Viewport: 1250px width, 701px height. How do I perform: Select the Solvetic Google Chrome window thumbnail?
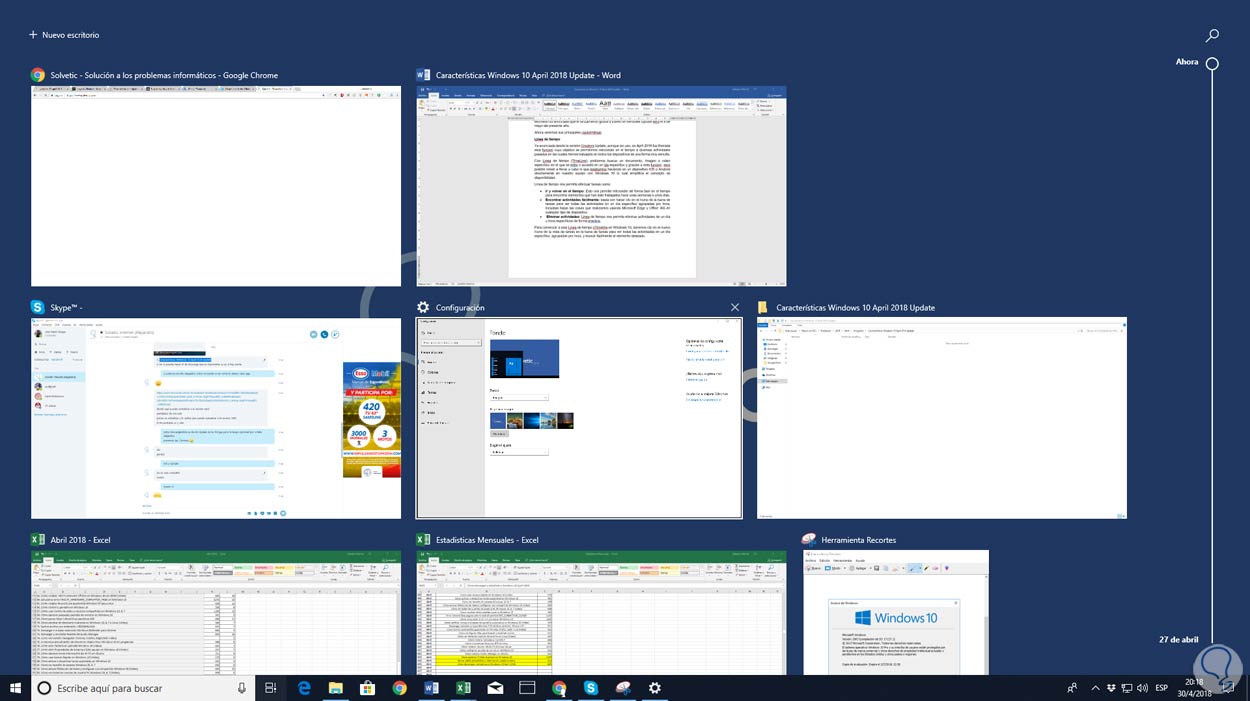(216, 186)
